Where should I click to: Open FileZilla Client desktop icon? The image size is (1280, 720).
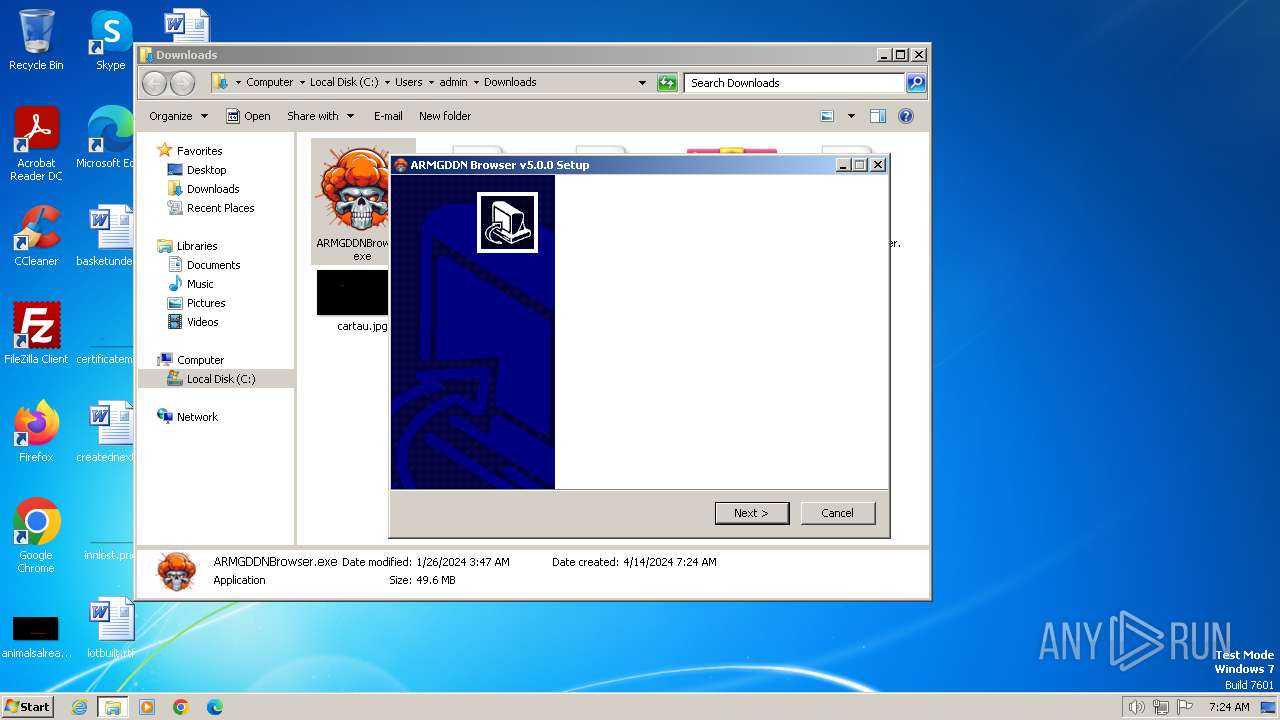point(36,333)
